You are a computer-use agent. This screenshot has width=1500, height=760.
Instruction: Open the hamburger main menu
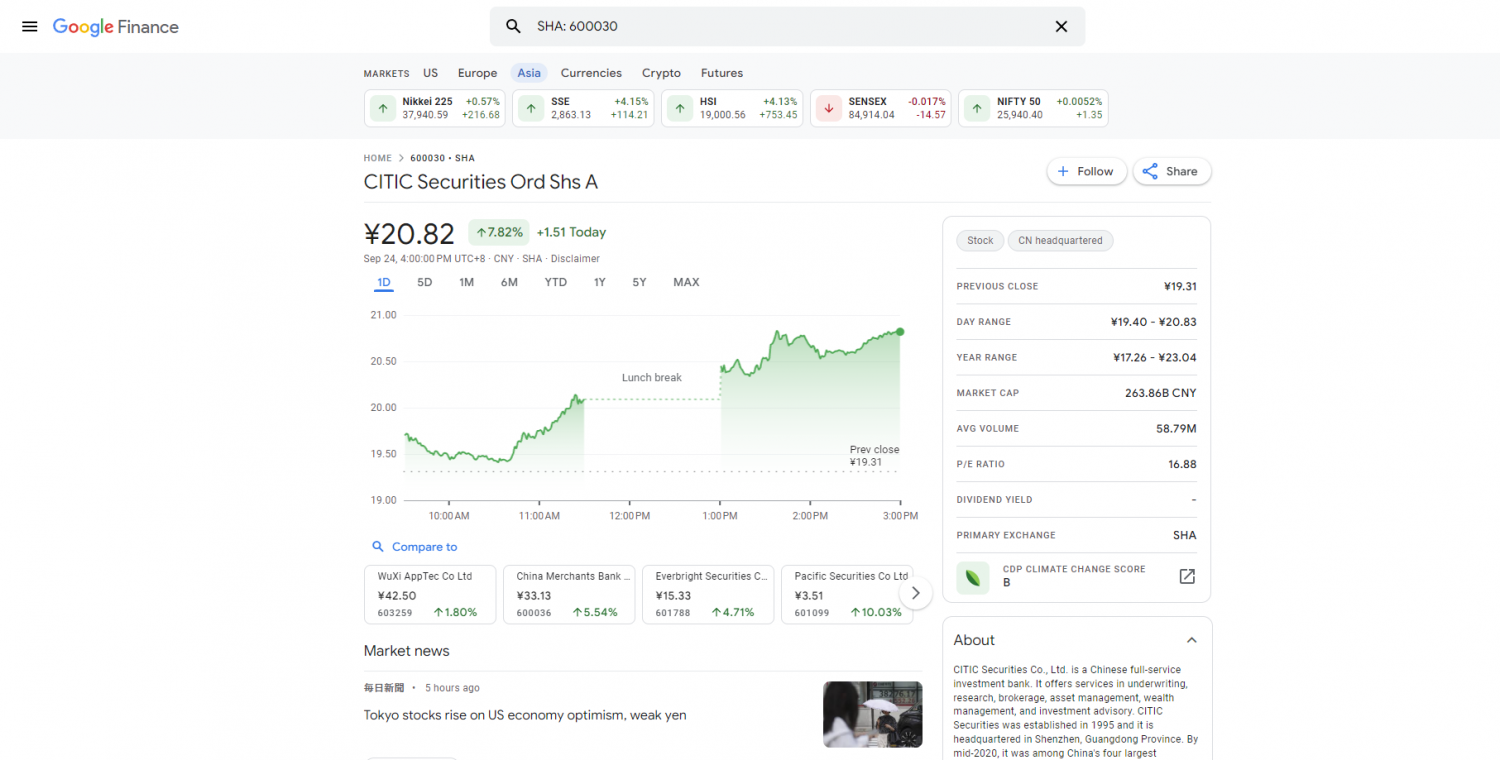point(30,27)
